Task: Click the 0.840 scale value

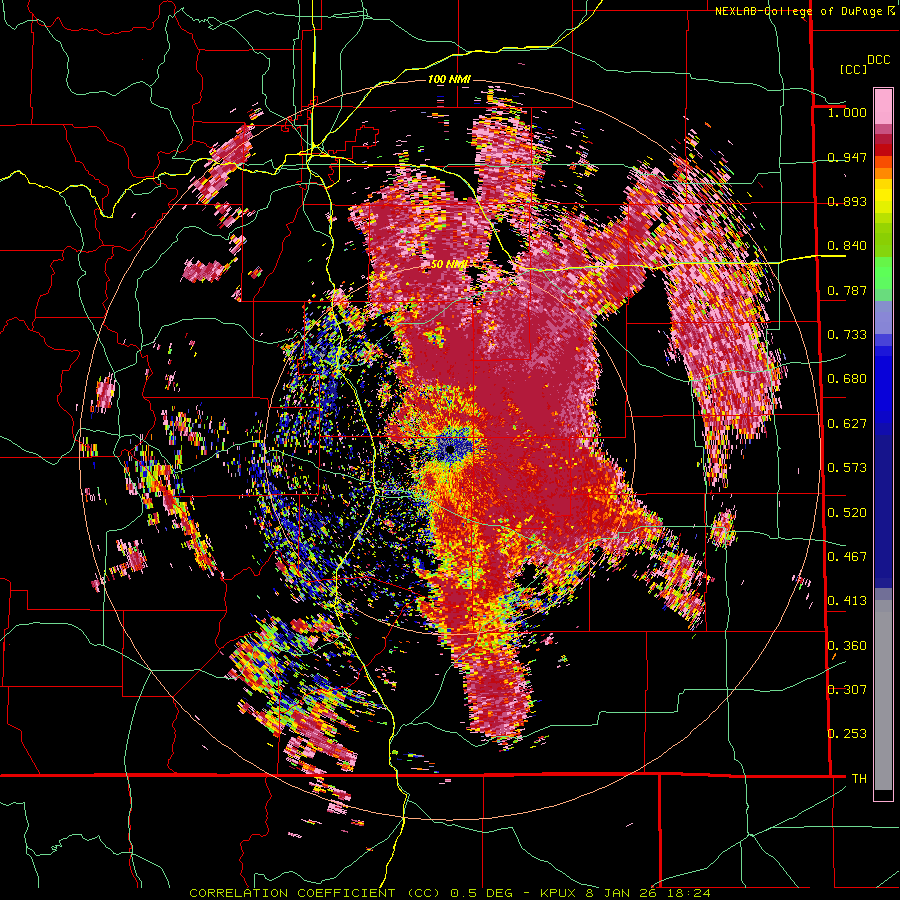Action: pos(847,246)
